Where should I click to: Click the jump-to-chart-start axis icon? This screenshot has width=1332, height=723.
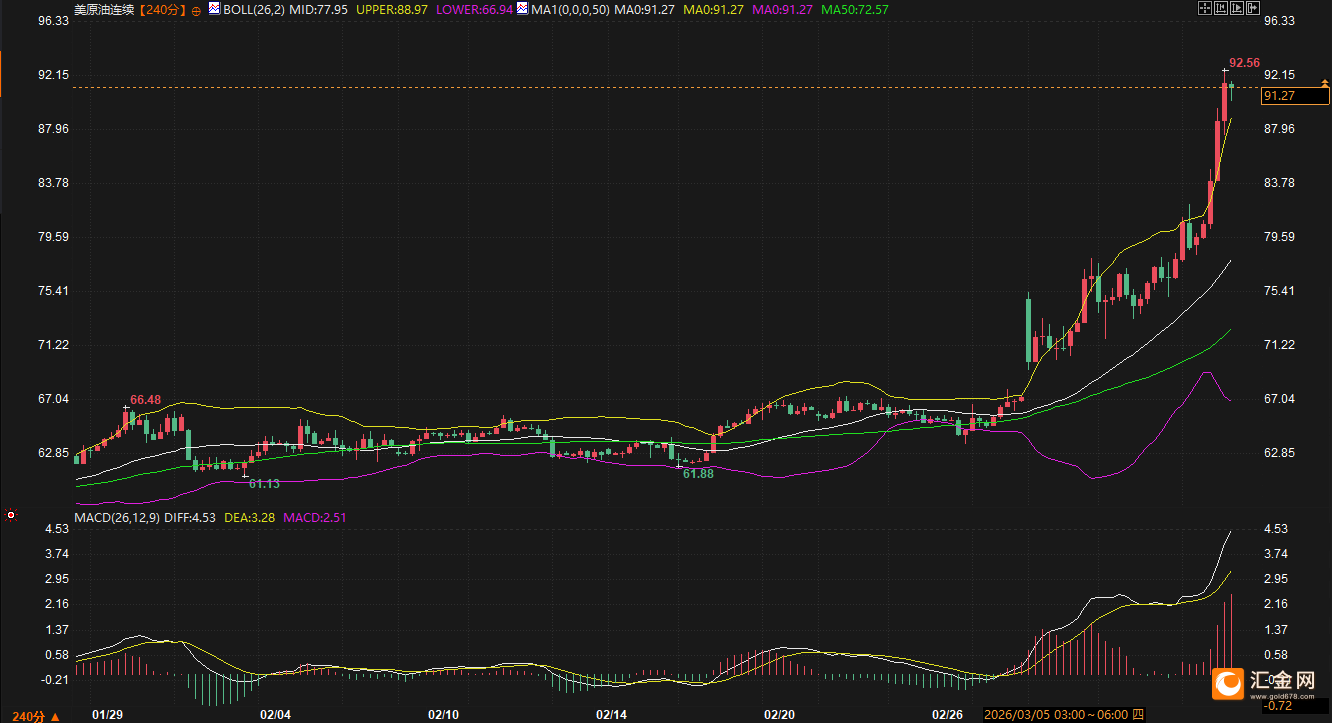tap(1221, 8)
